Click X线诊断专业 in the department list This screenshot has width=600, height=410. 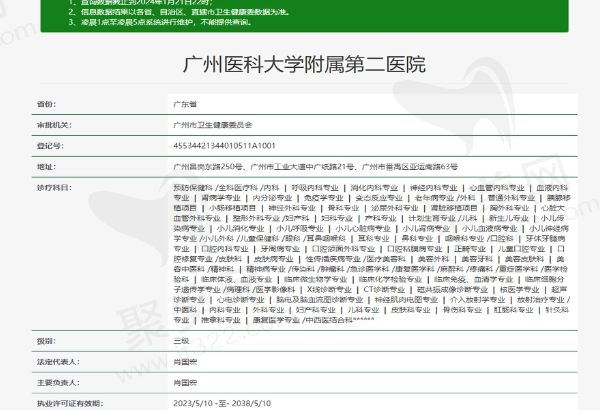tap(329, 290)
